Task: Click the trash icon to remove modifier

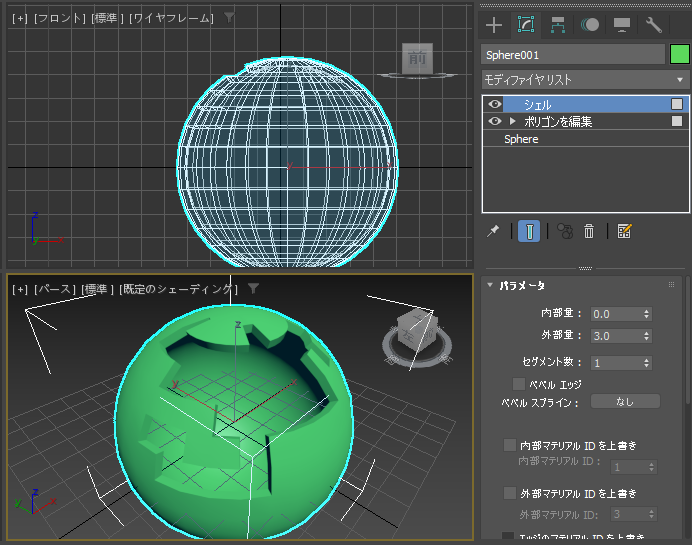Action: (589, 231)
